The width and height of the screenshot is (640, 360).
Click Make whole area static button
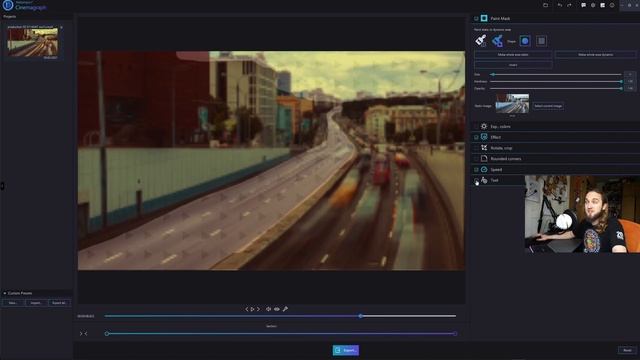click(x=513, y=54)
